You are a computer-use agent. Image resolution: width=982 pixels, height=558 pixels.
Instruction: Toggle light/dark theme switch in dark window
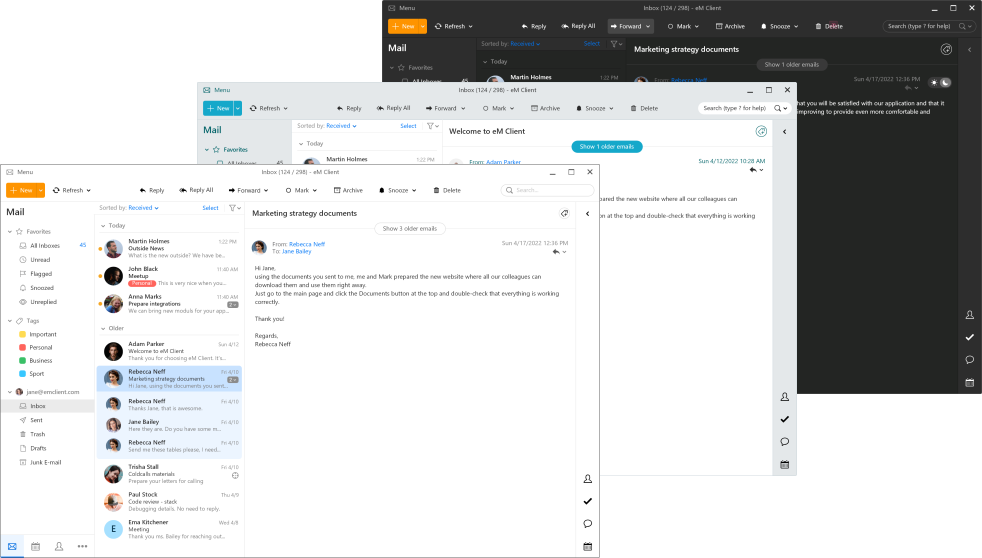click(x=940, y=83)
